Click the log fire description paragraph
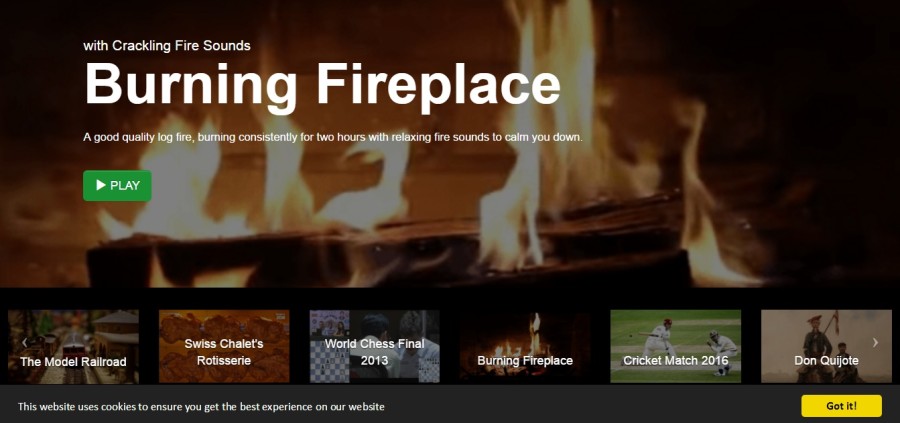This screenshot has width=900, height=423. [333, 138]
